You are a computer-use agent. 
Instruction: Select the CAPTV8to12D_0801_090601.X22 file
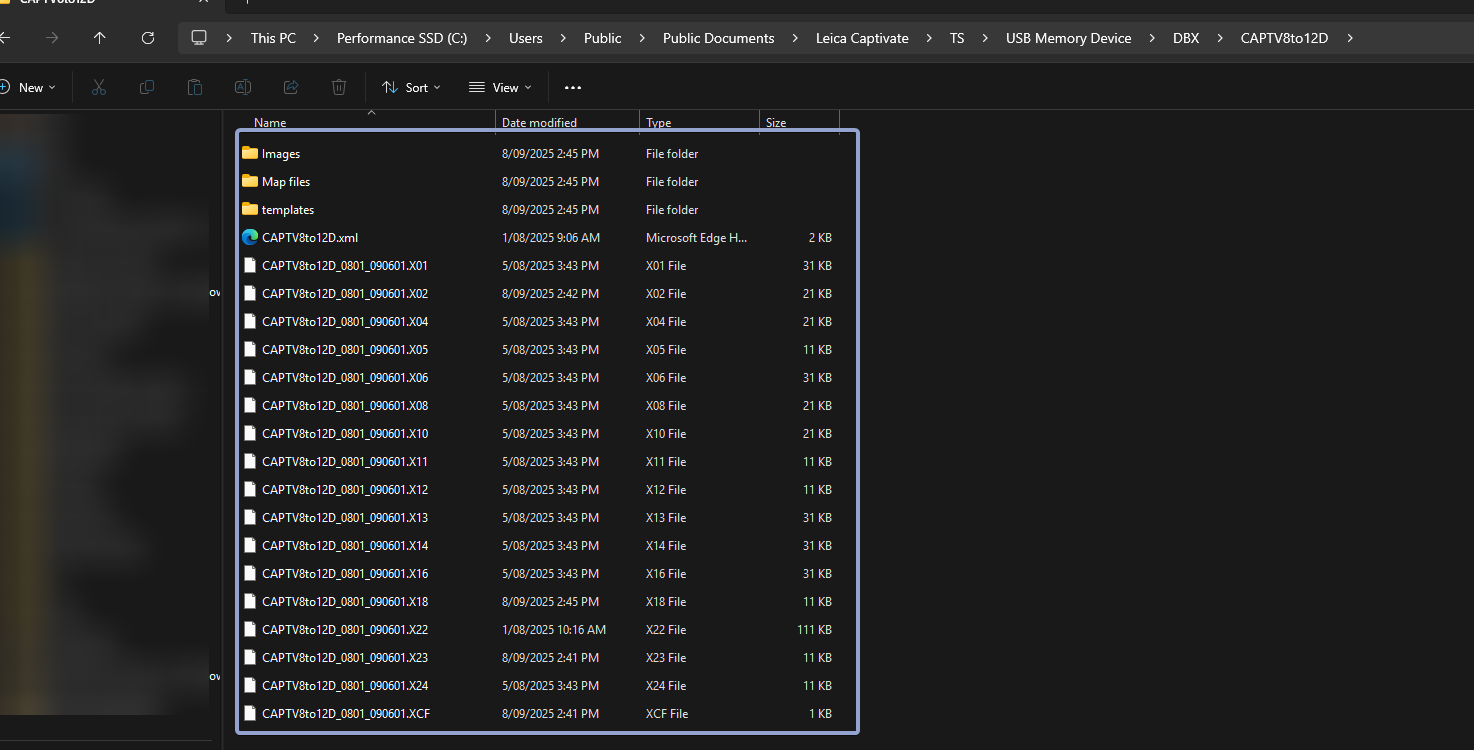point(344,630)
